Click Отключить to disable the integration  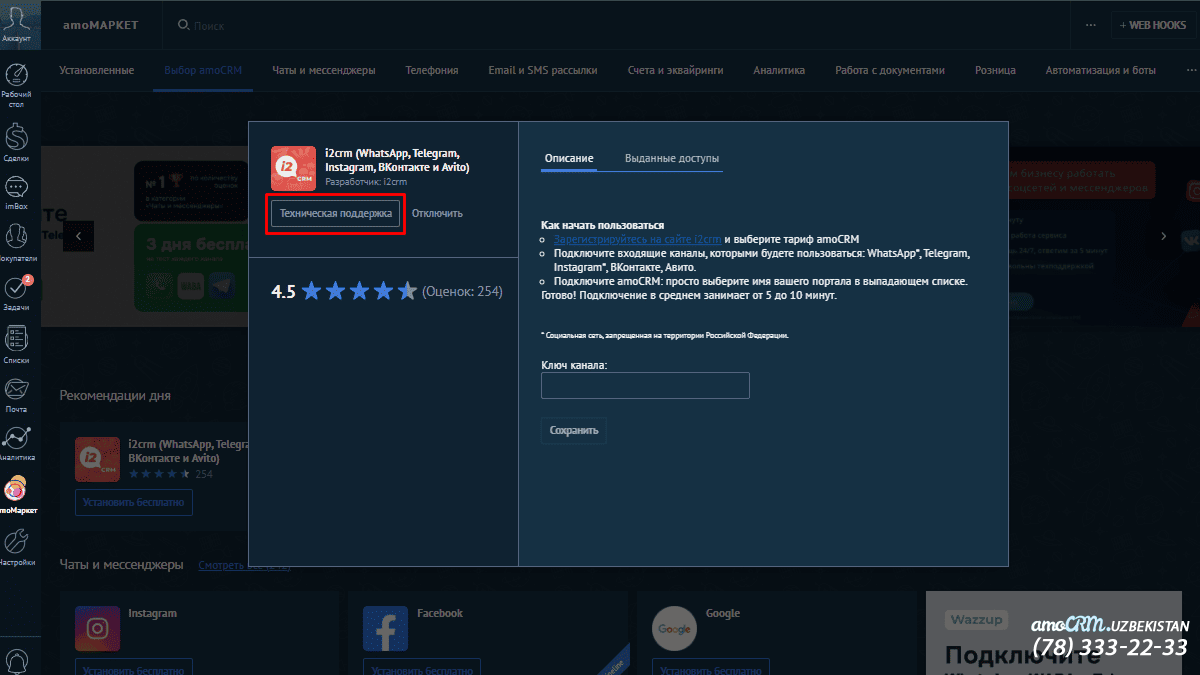coord(437,213)
